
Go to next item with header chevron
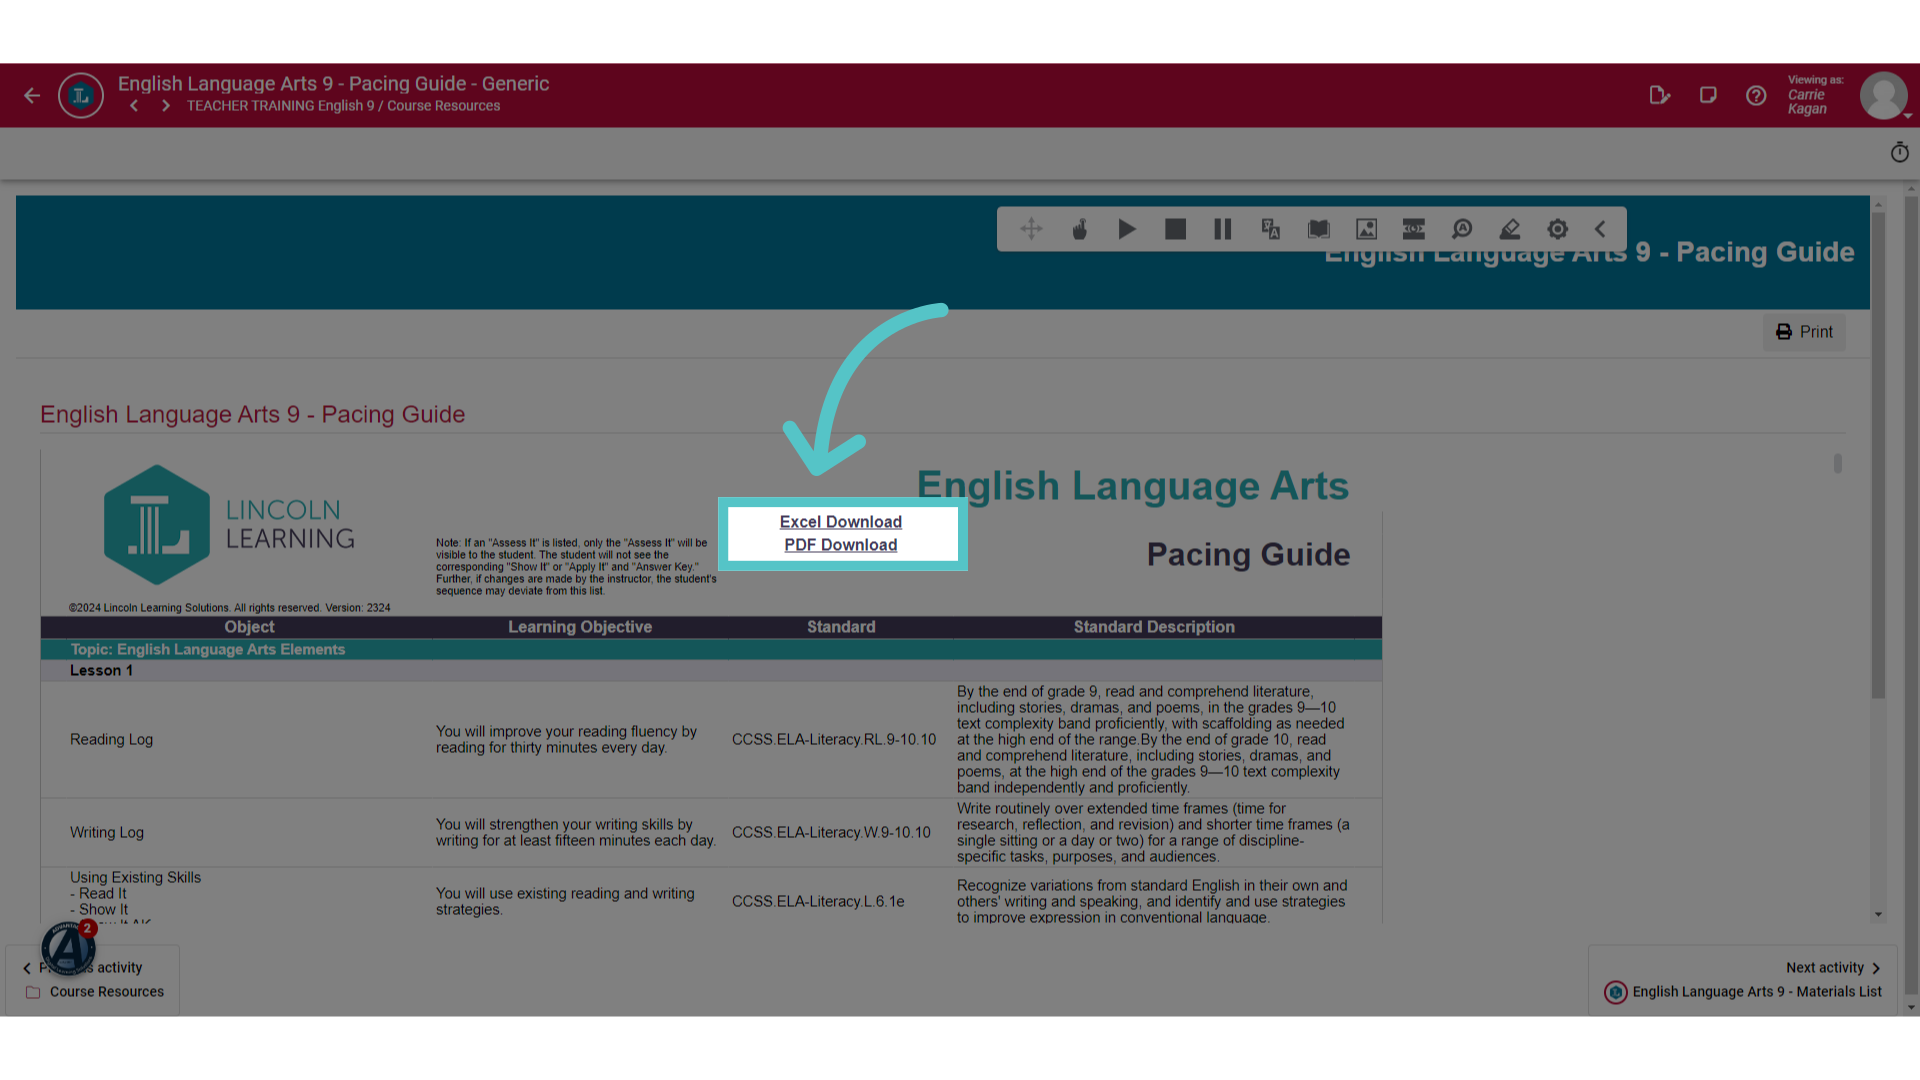pos(166,106)
